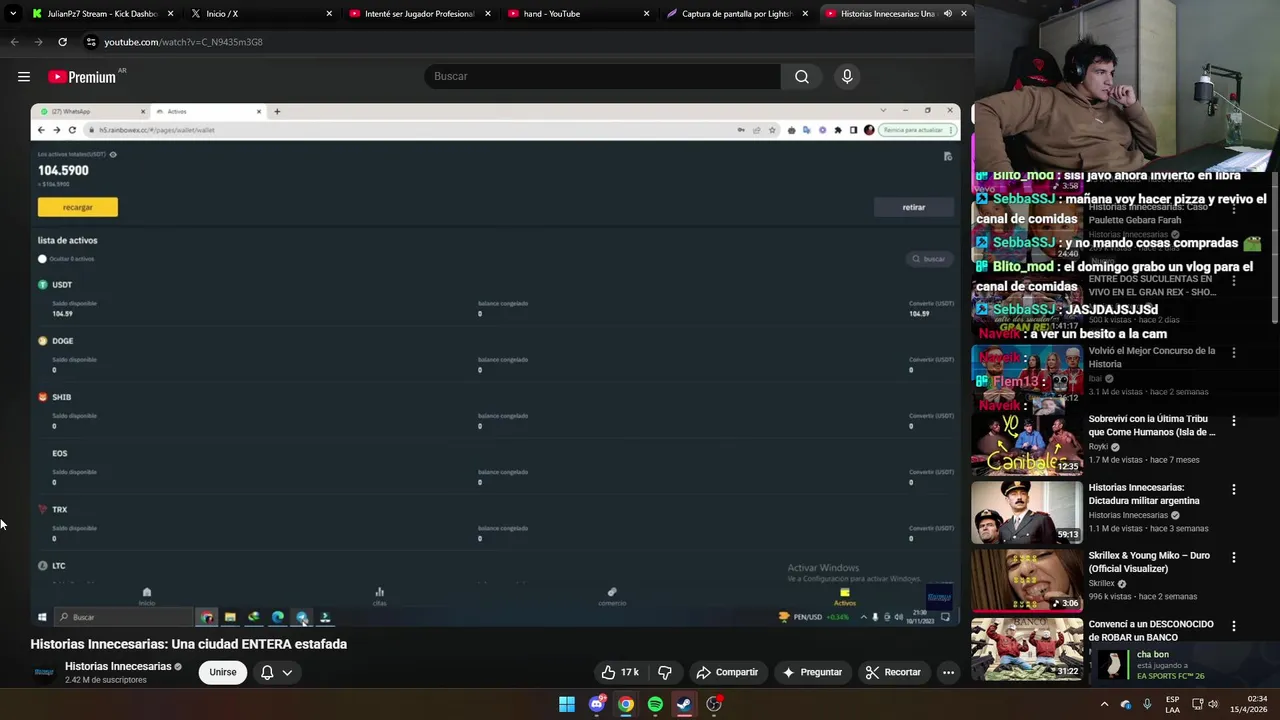Image resolution: width=1280 pixels, height=720 pixels.
Task: Start voice search with the microphone icon
Action: [x=847, y=76]
